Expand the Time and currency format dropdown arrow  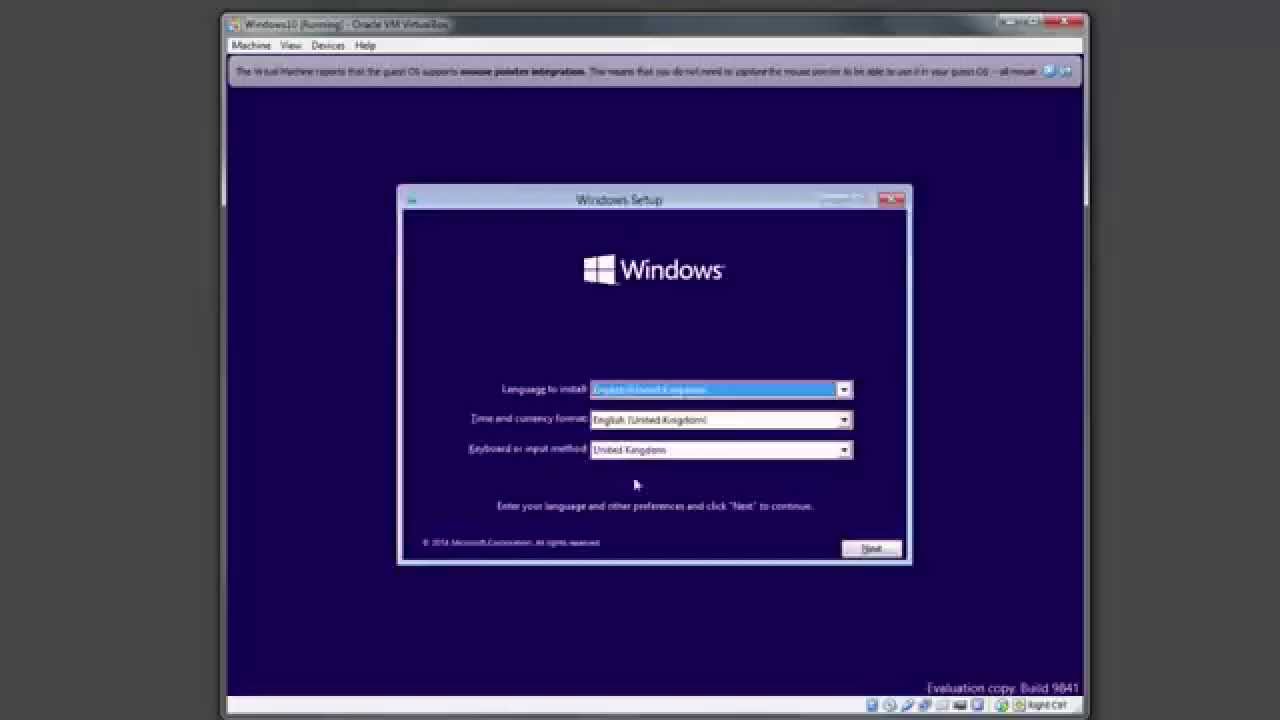coord(844,420)
